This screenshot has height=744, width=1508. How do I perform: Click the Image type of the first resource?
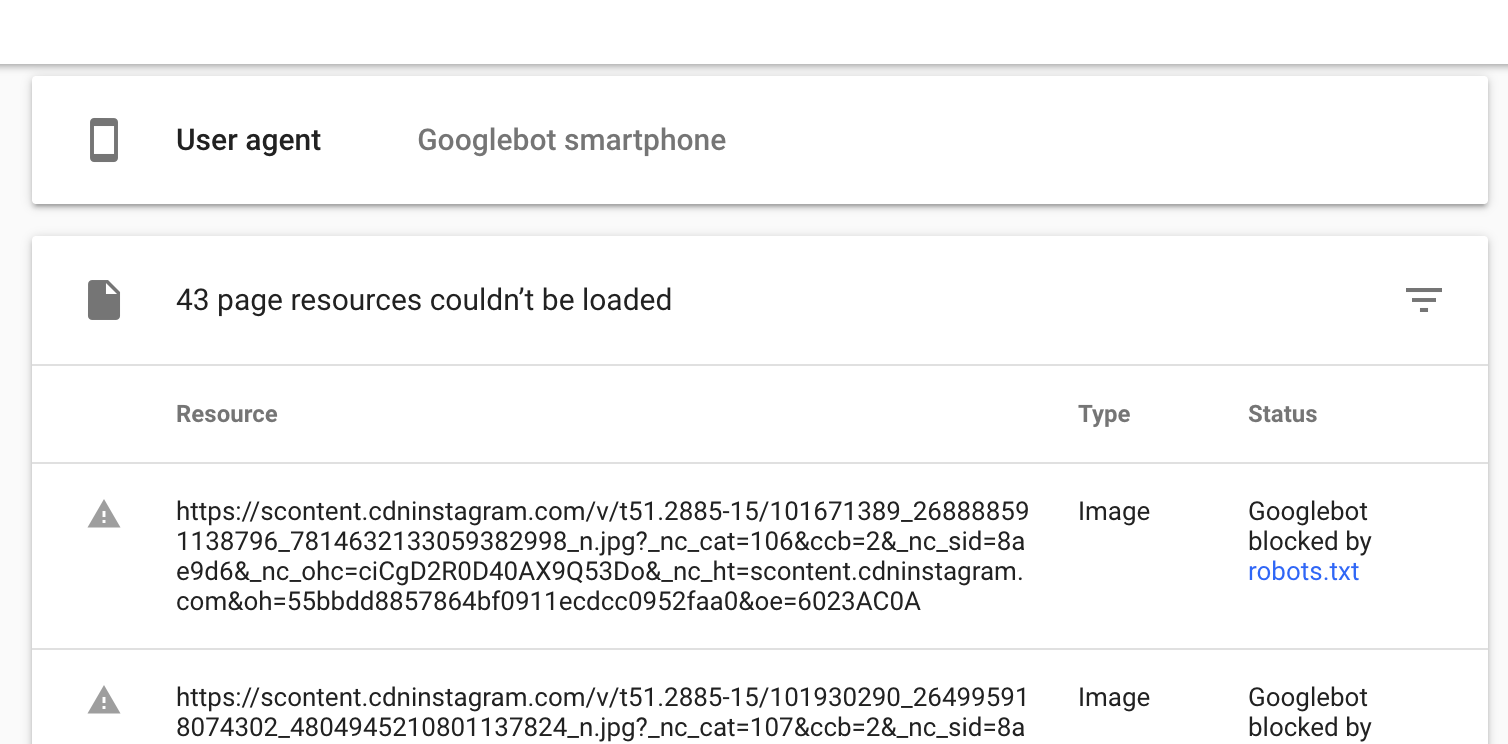click(1114, 512)
